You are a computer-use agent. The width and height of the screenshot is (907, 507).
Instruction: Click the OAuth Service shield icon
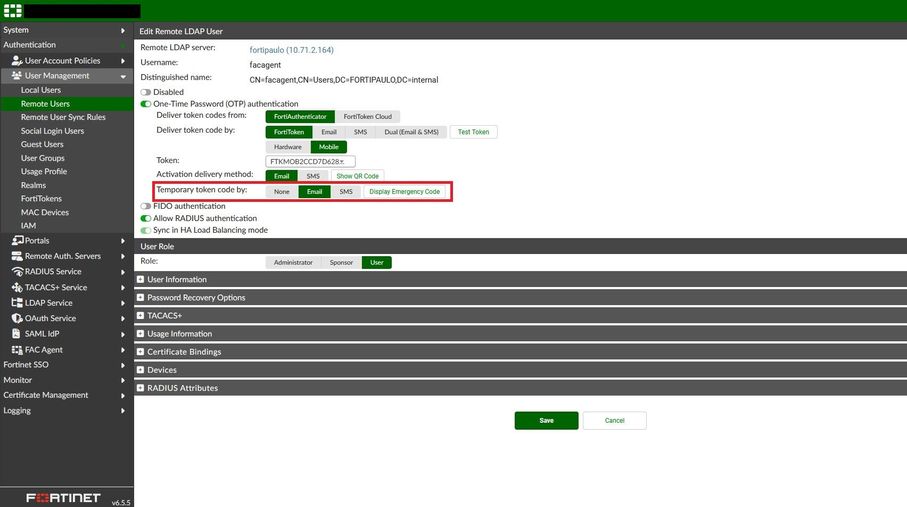pos(17,318)
